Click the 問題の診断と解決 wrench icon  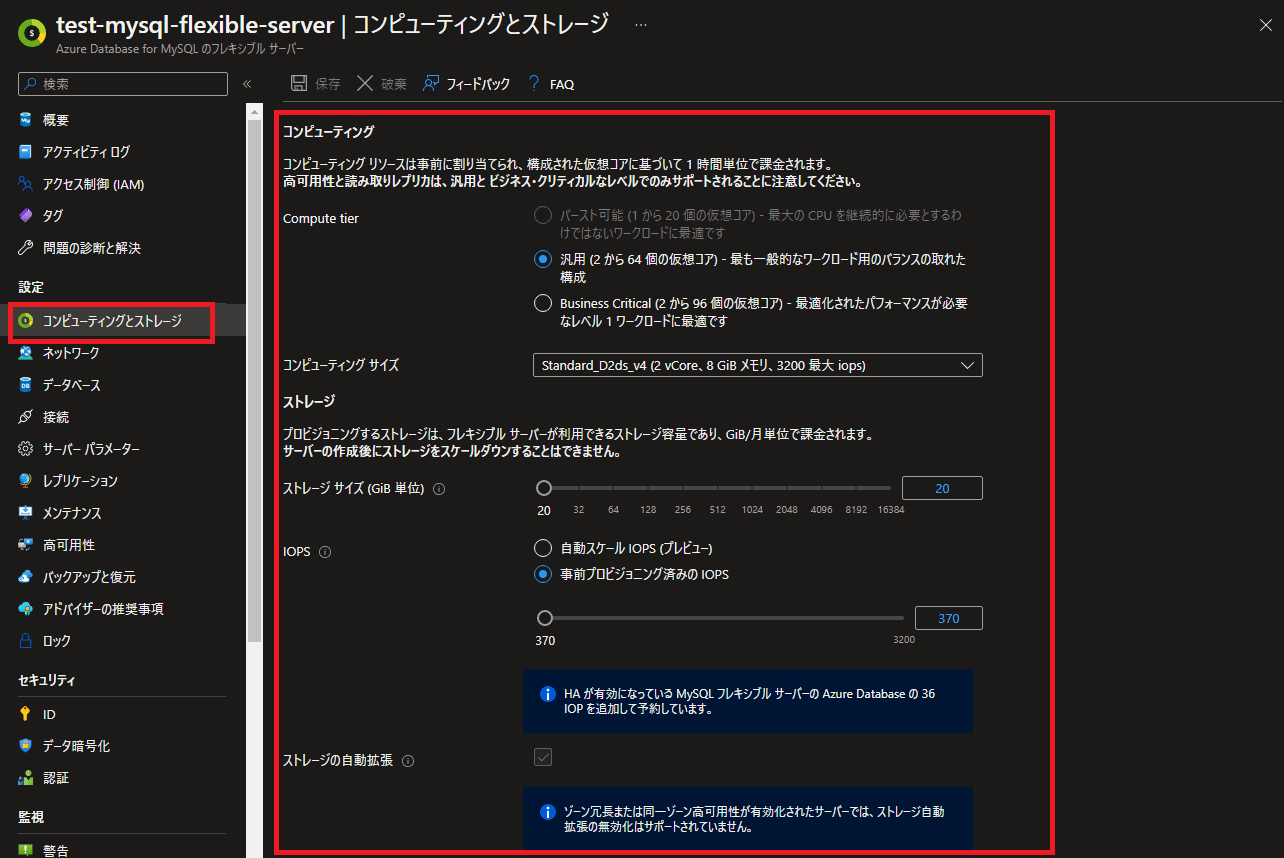(x=26, y=248)
